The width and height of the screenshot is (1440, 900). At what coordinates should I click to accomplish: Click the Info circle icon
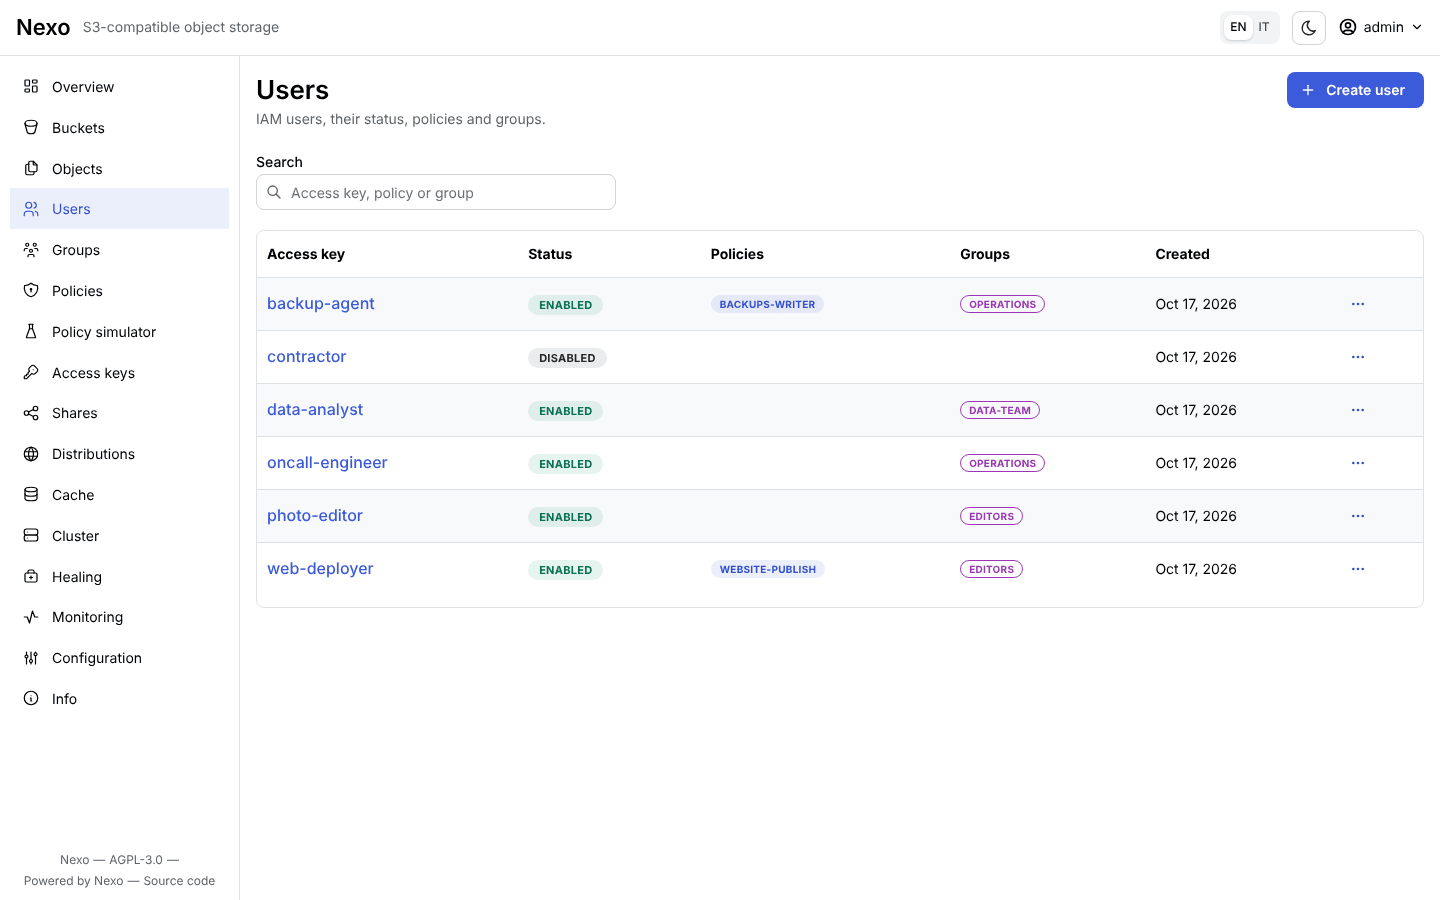click(31, 699)
